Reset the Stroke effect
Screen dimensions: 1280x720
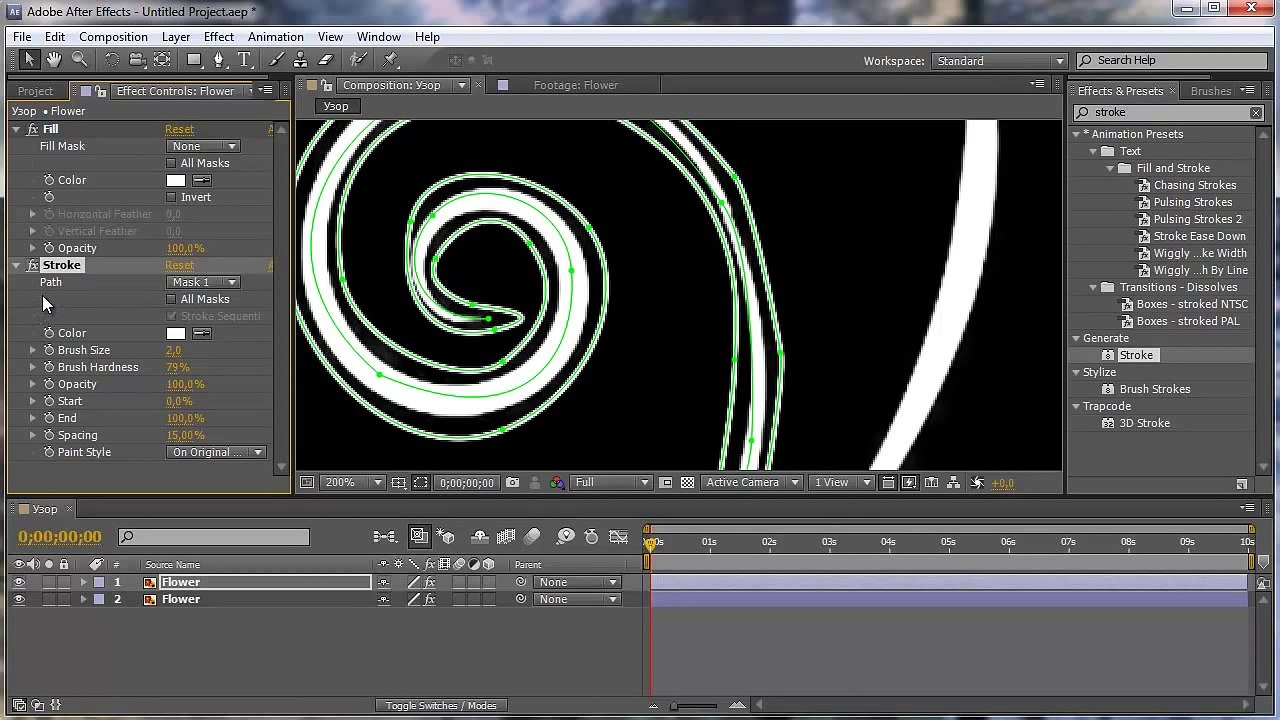click(x=180, y=265)
